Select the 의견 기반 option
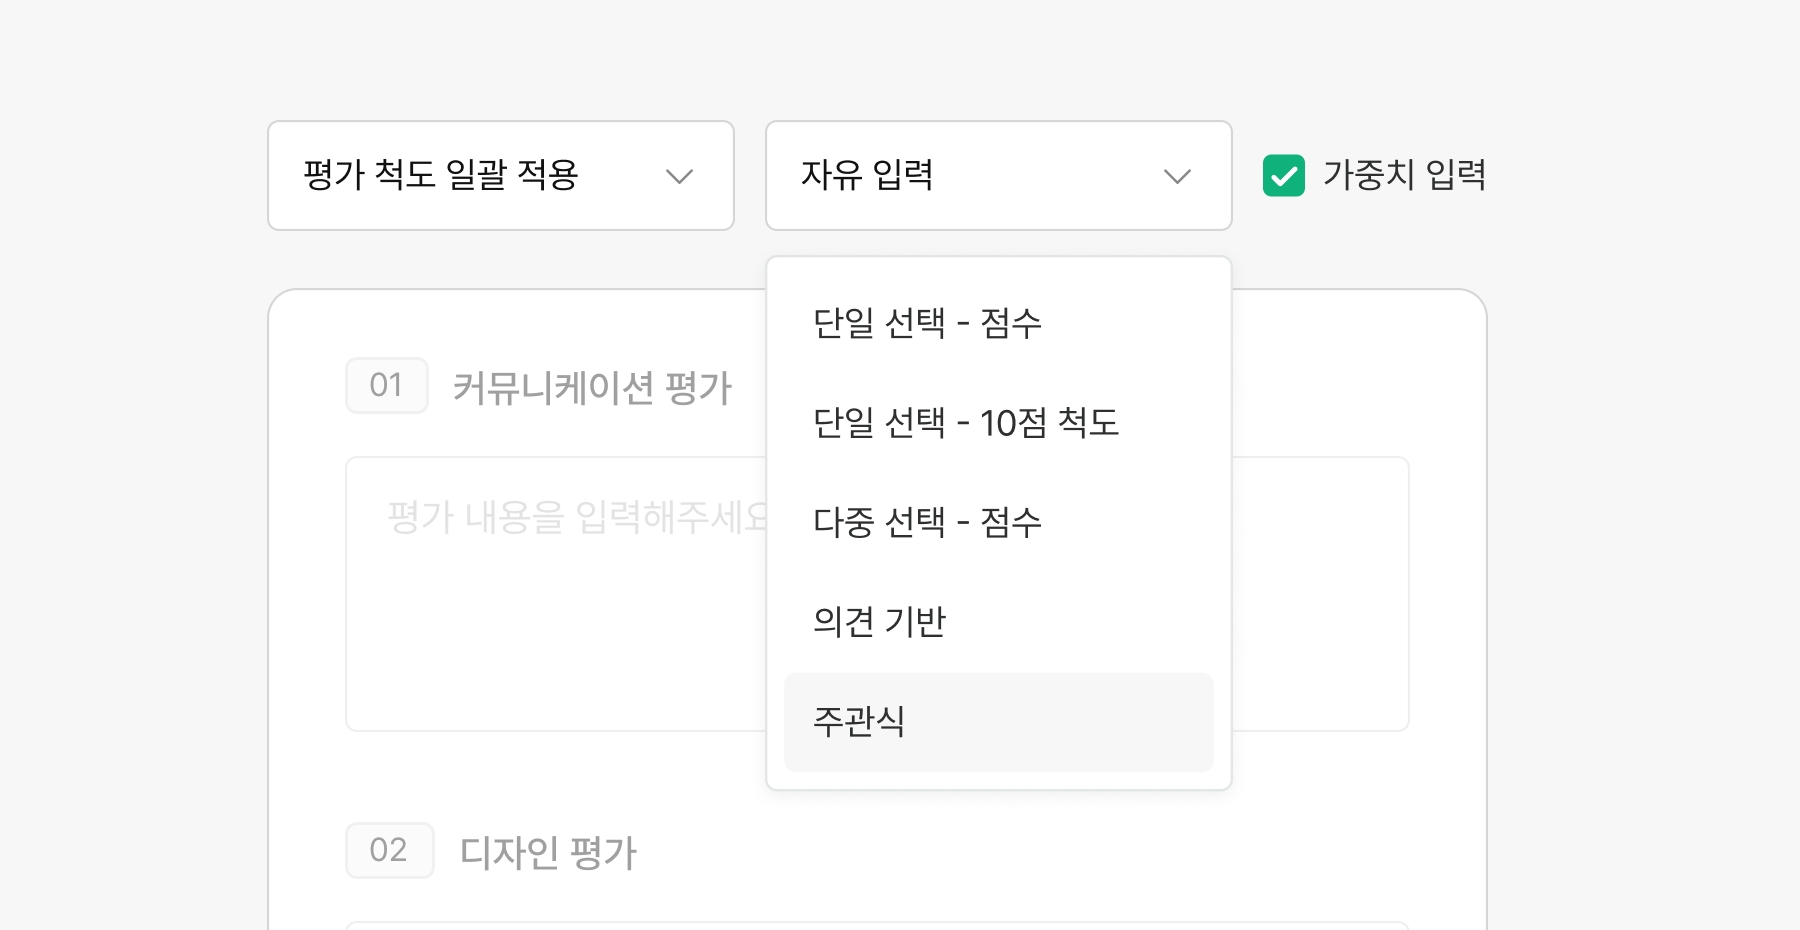This screenshot has height=930, width=1800. click(x=879, y=622)
